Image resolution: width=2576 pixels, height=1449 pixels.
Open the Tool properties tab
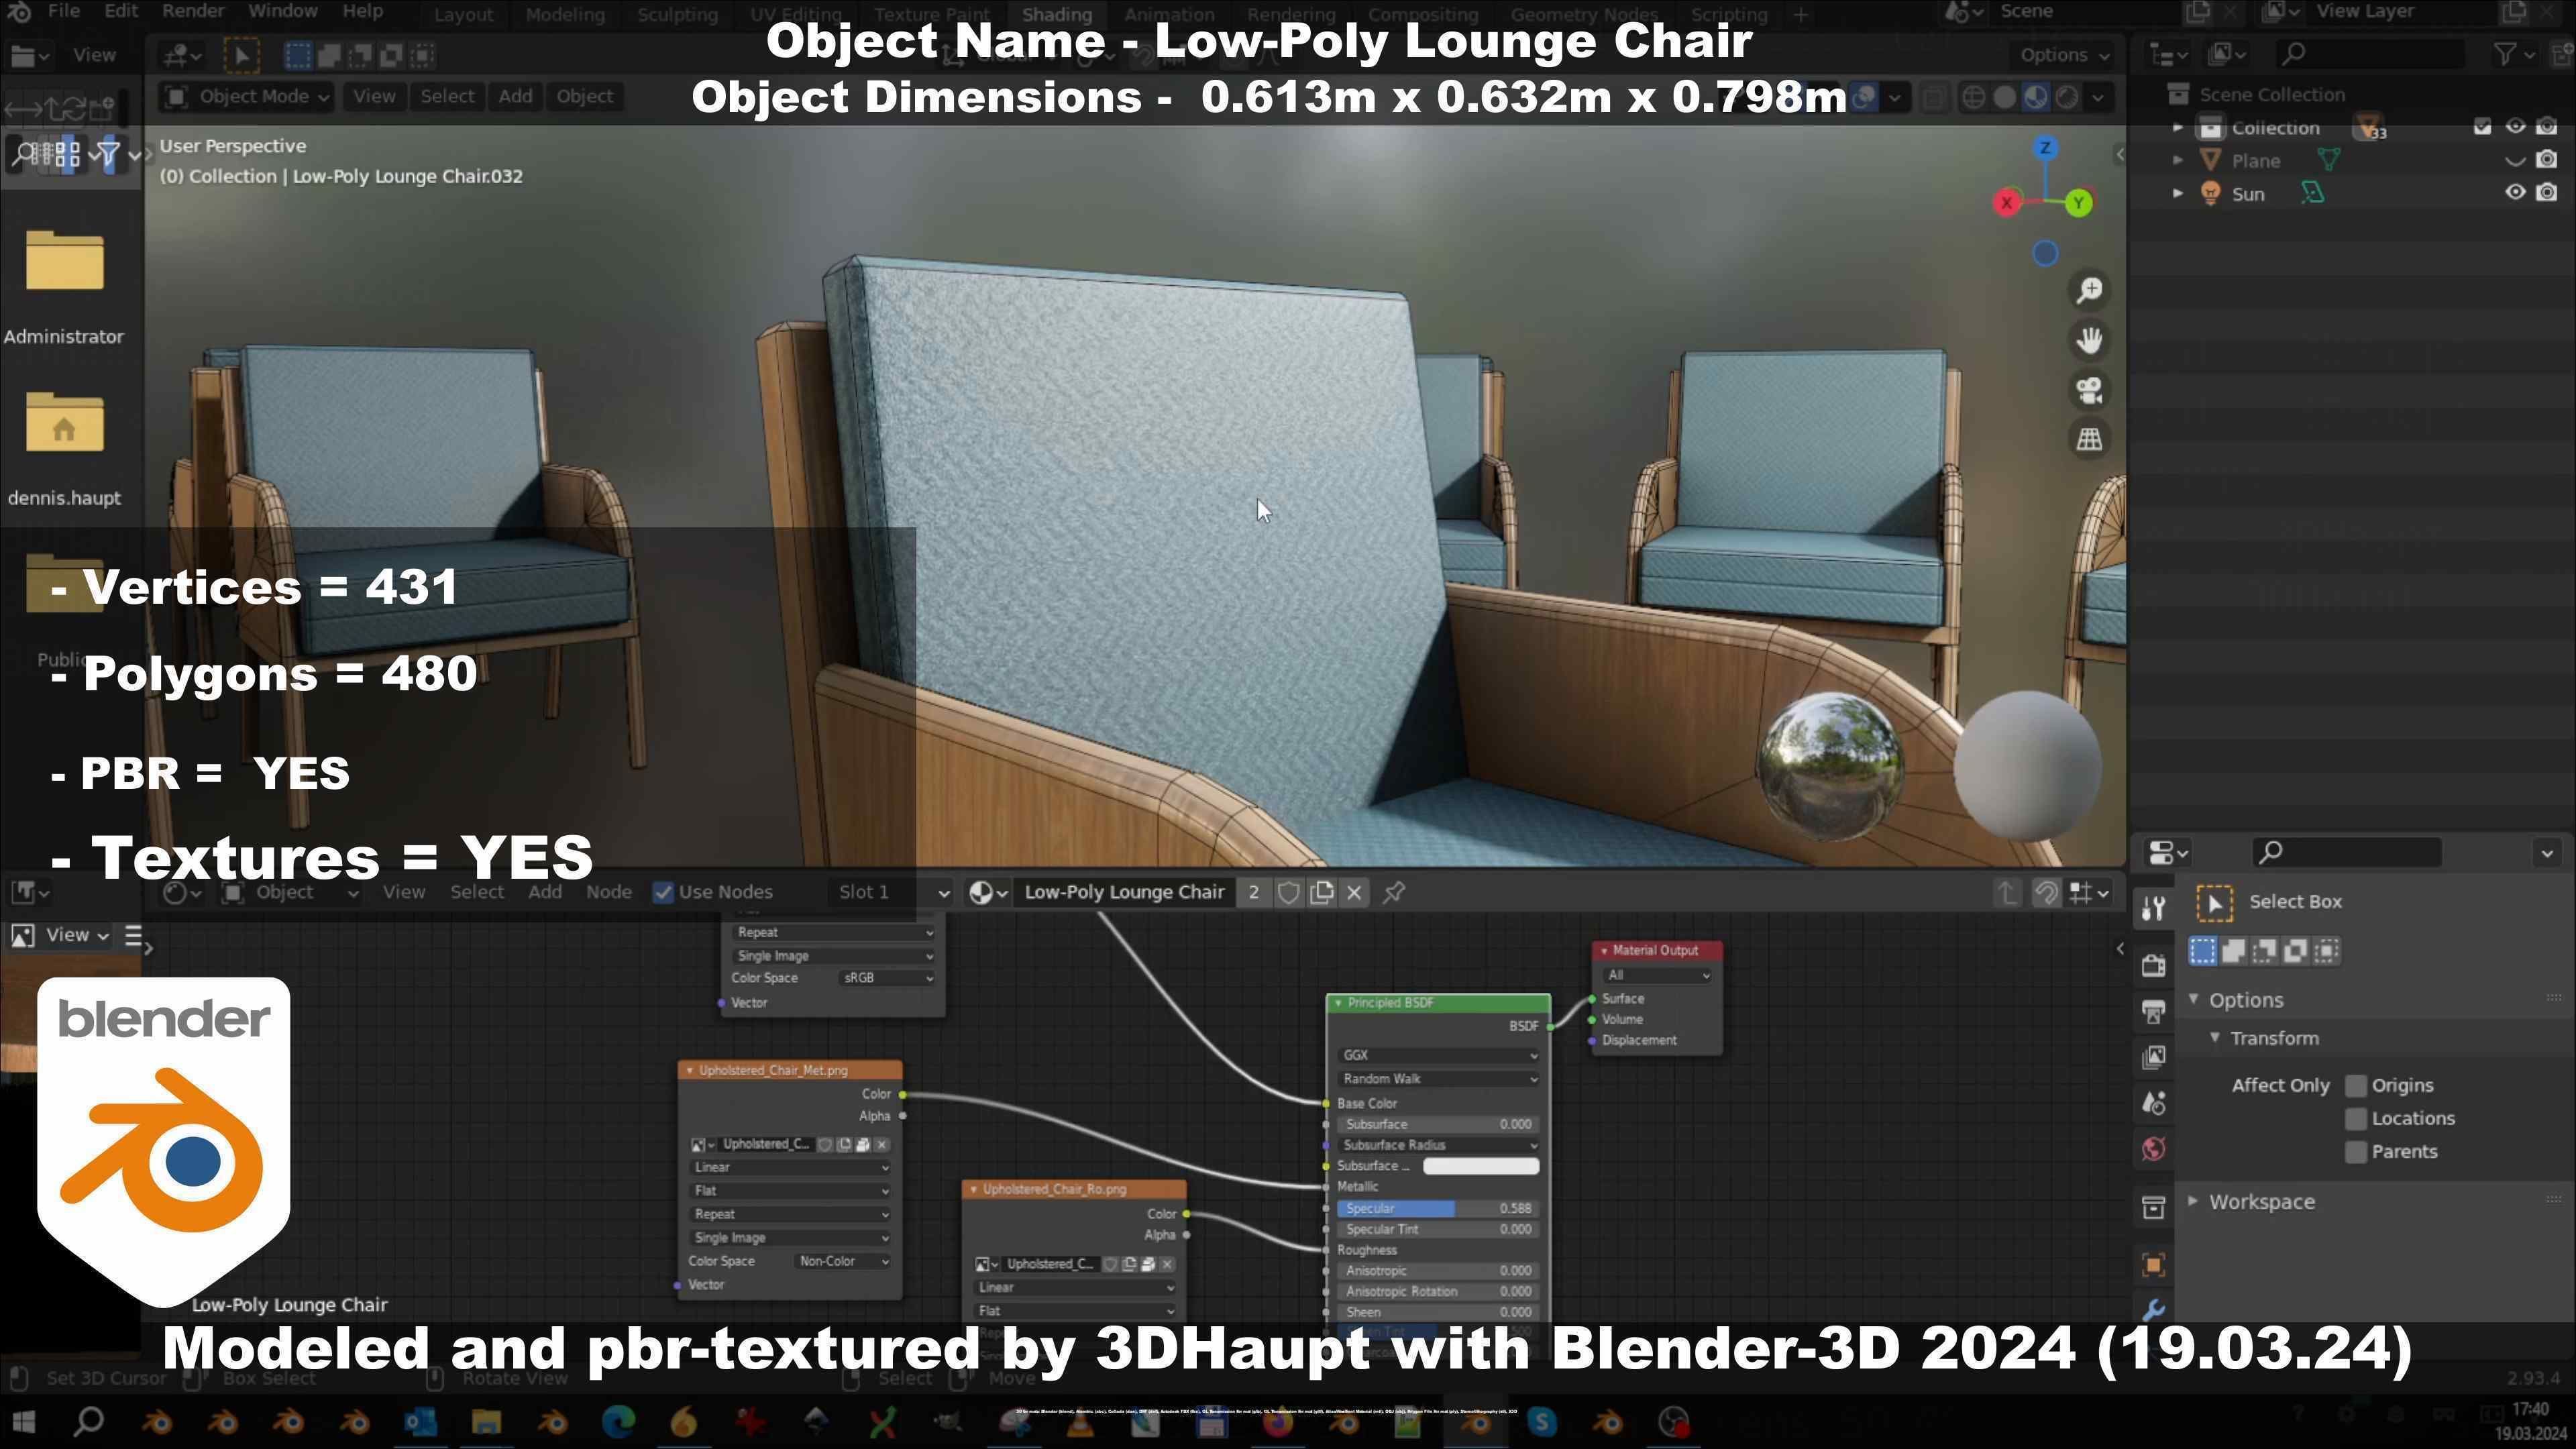point(2154,908)
